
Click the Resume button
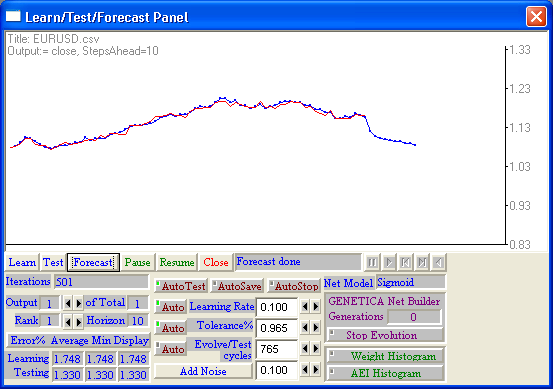(177, 262)
